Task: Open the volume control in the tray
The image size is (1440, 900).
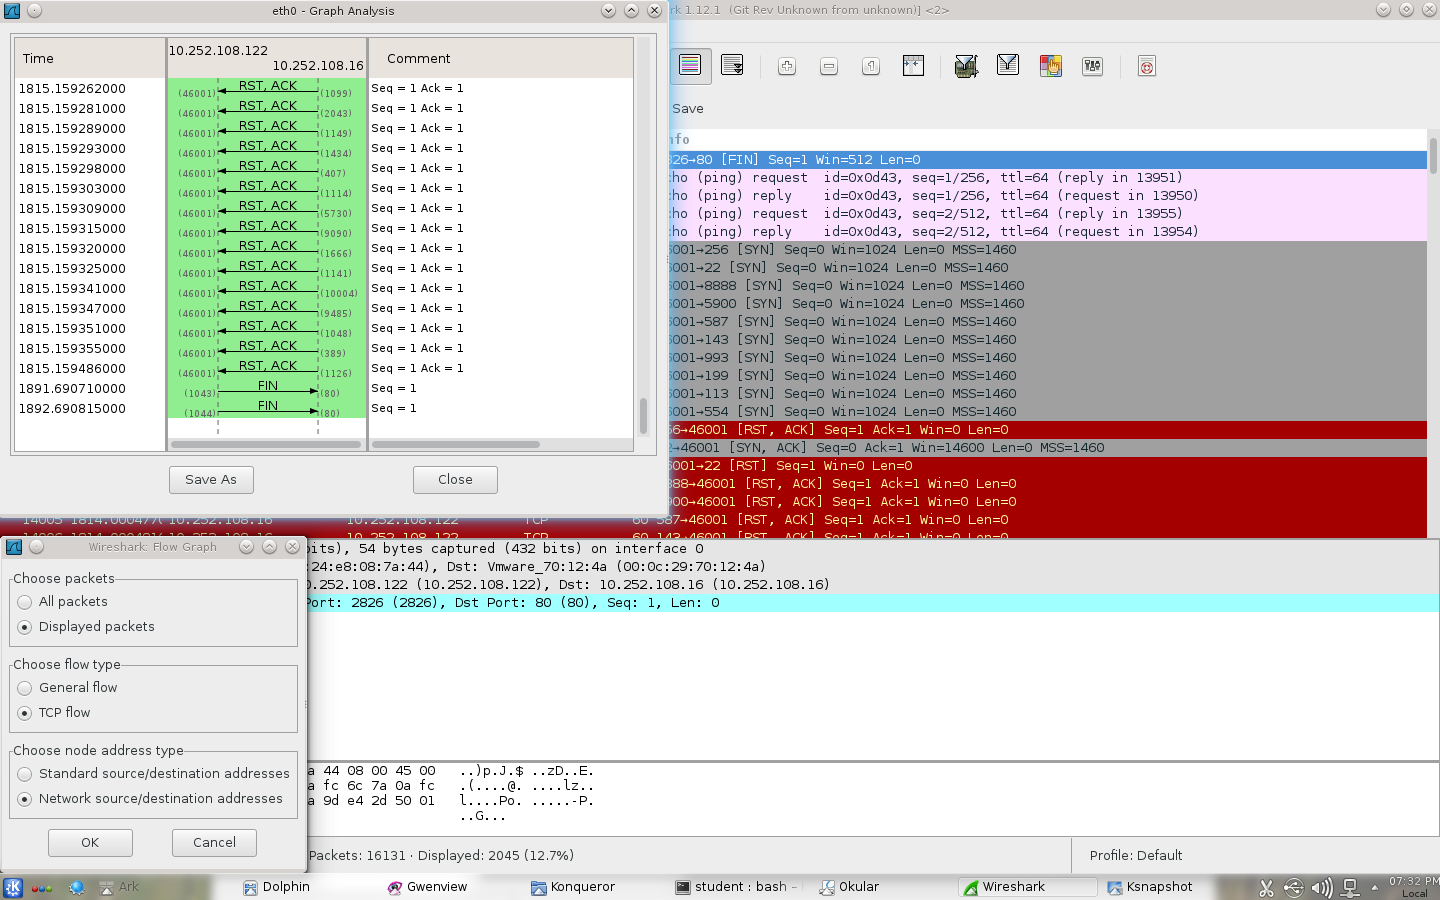Action: [1322, 887]
